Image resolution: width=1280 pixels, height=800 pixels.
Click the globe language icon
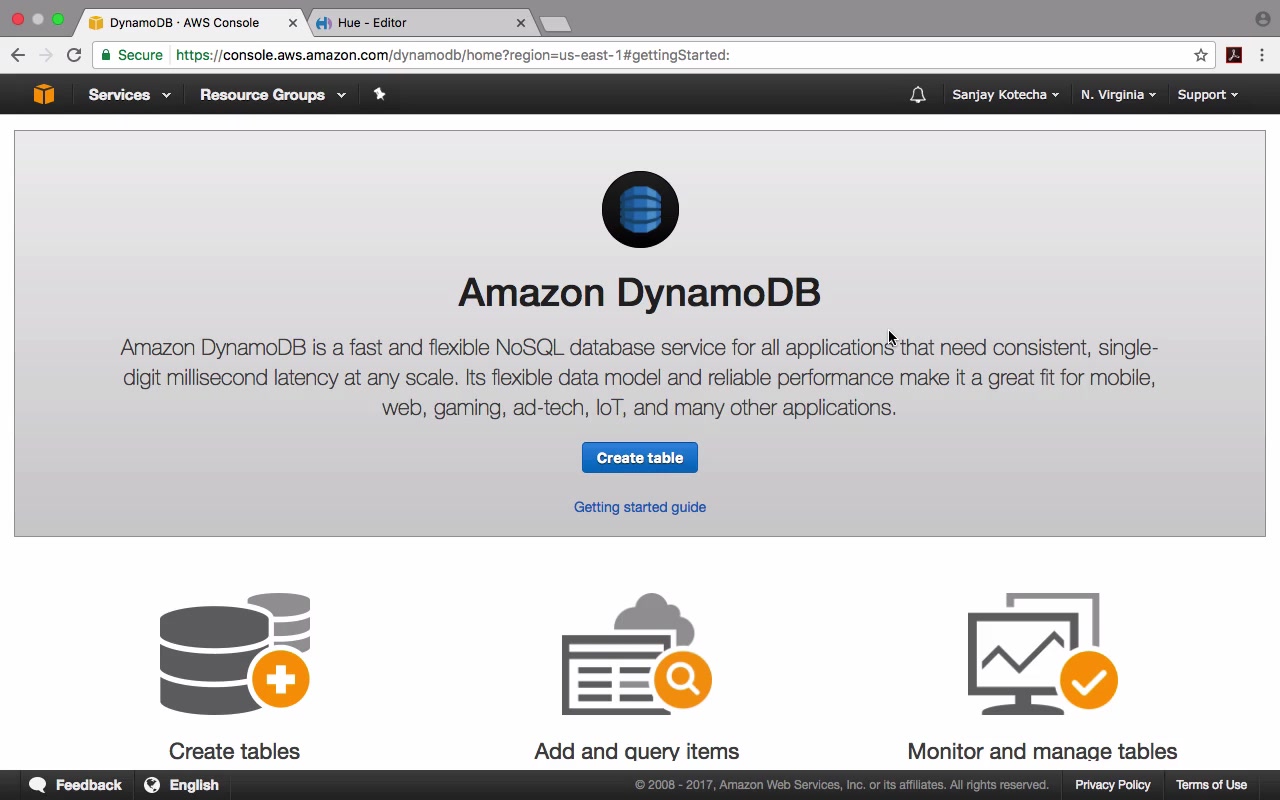pos(152,785)
